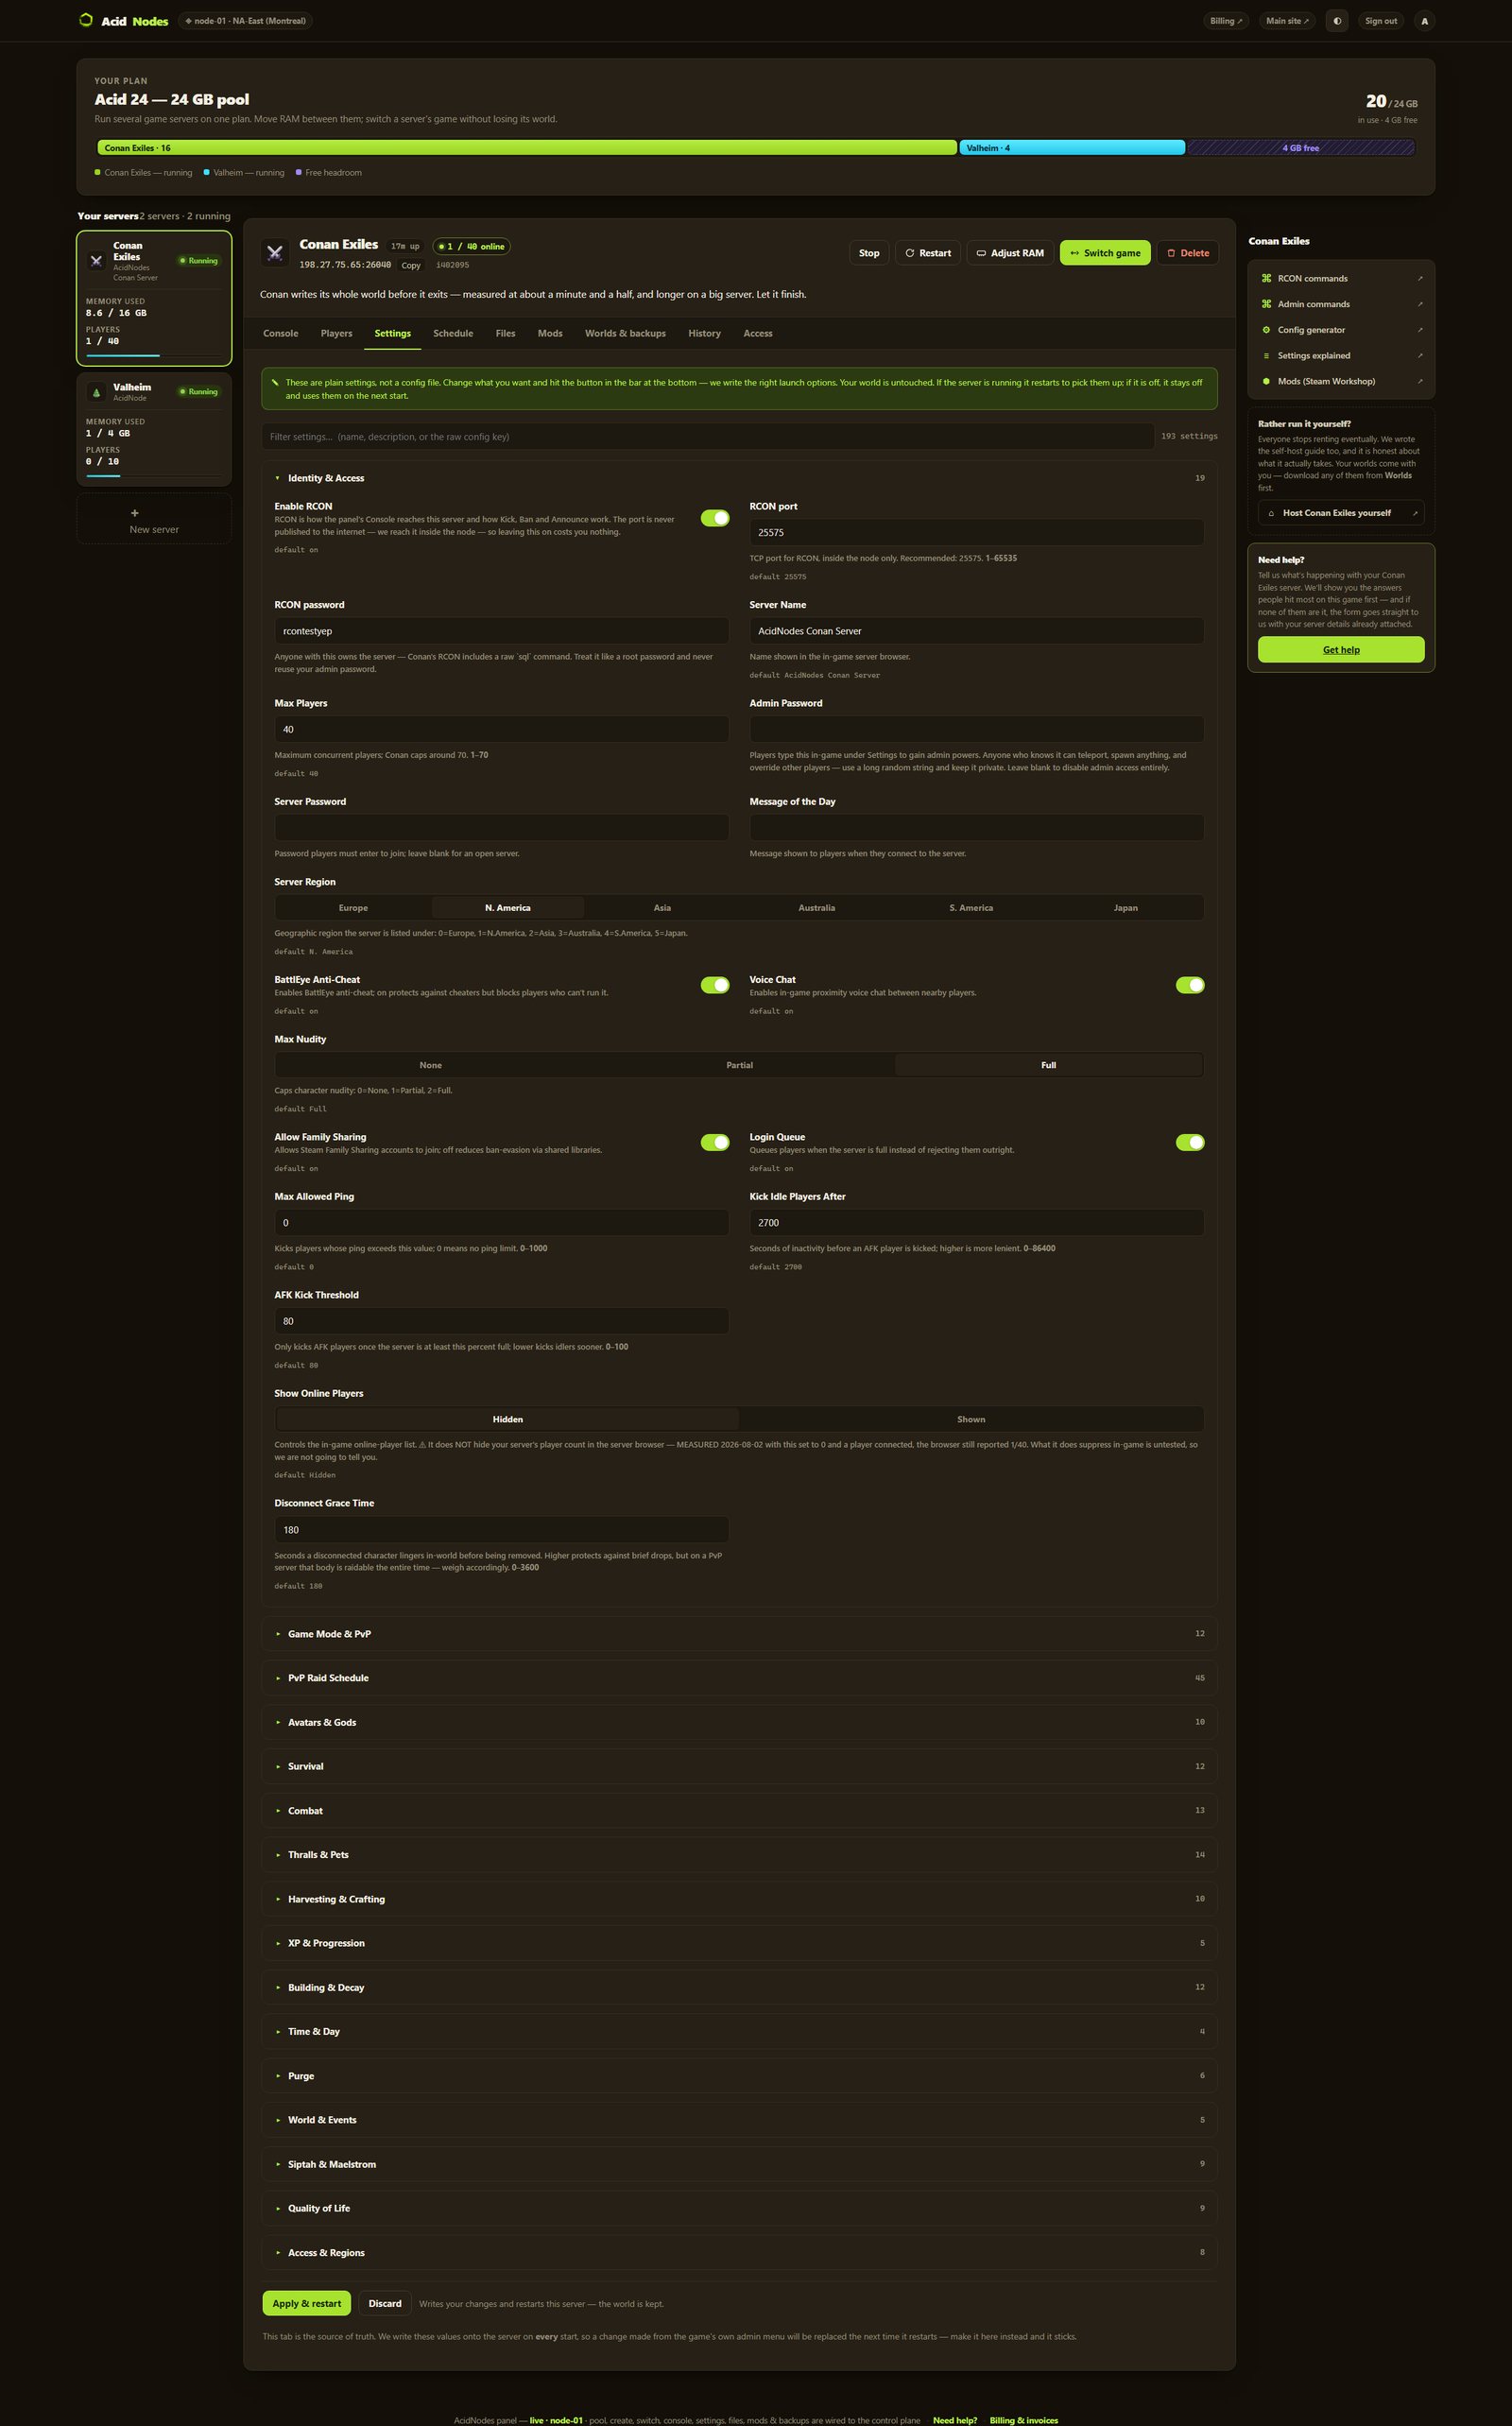Expand the PvP Raid Schedule section

[x=739, y=1678]
